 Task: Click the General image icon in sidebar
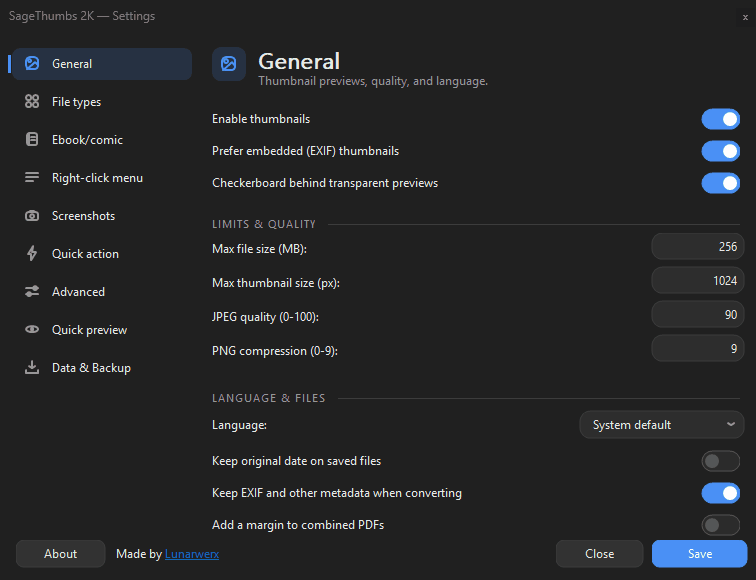pos(32,64)
